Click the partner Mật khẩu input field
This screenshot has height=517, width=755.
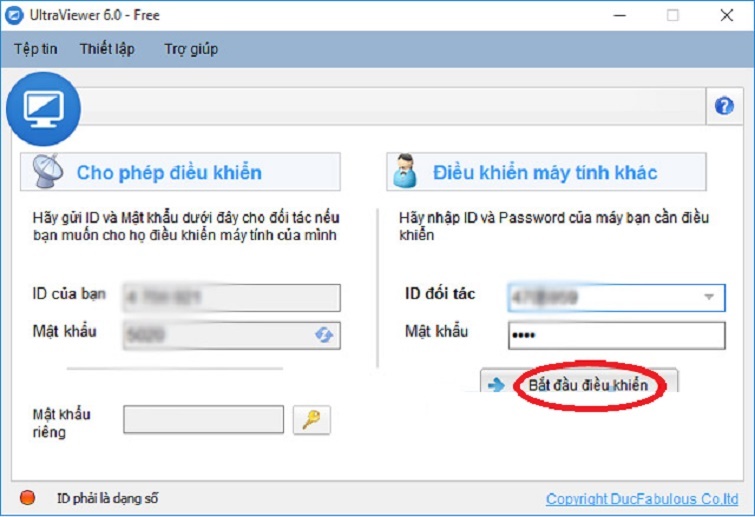(x=615, y=335)
